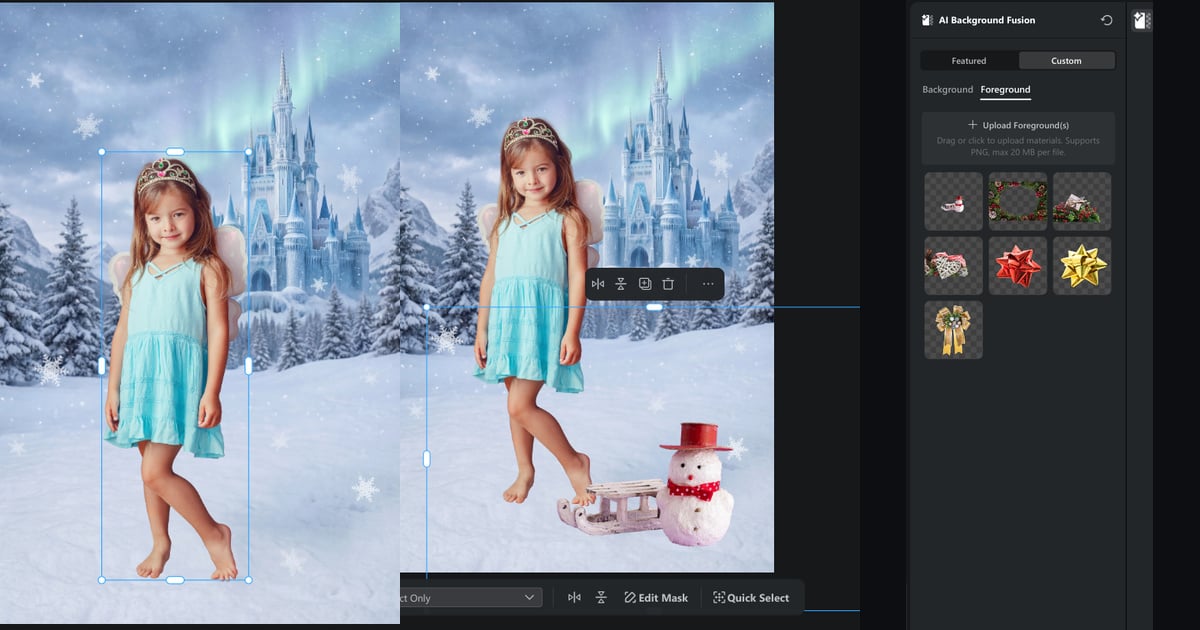This screenshot has width=1200, height=630.
Task: Choose the red gift bow thumbnail
Action: 1018,266
